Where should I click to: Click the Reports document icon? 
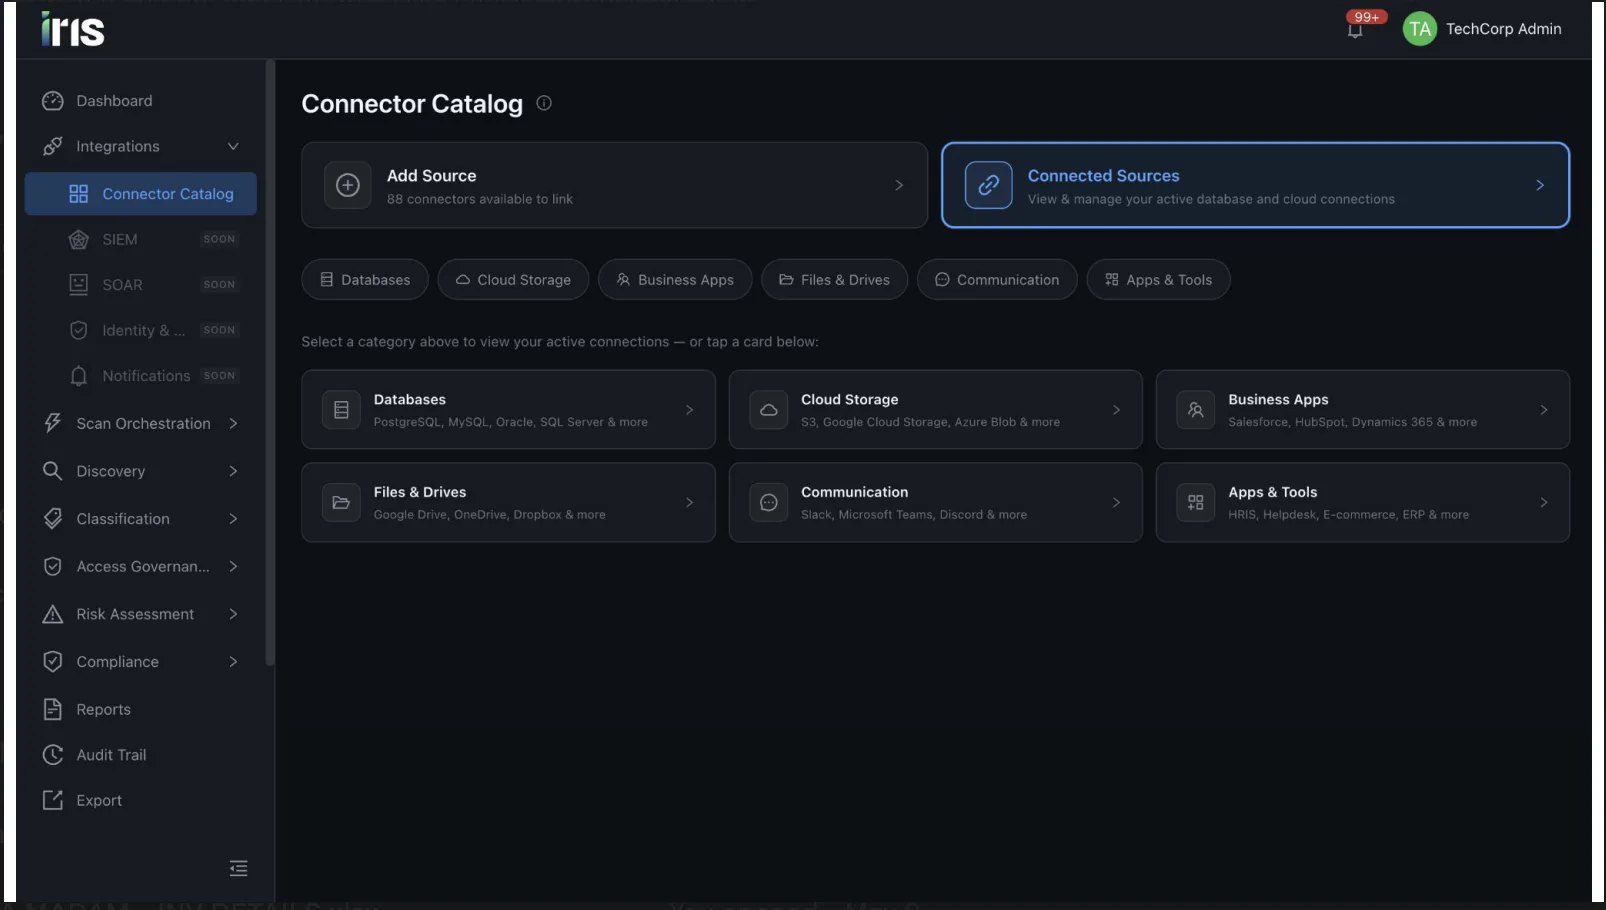pyautogui.click(x=53, y=709)
